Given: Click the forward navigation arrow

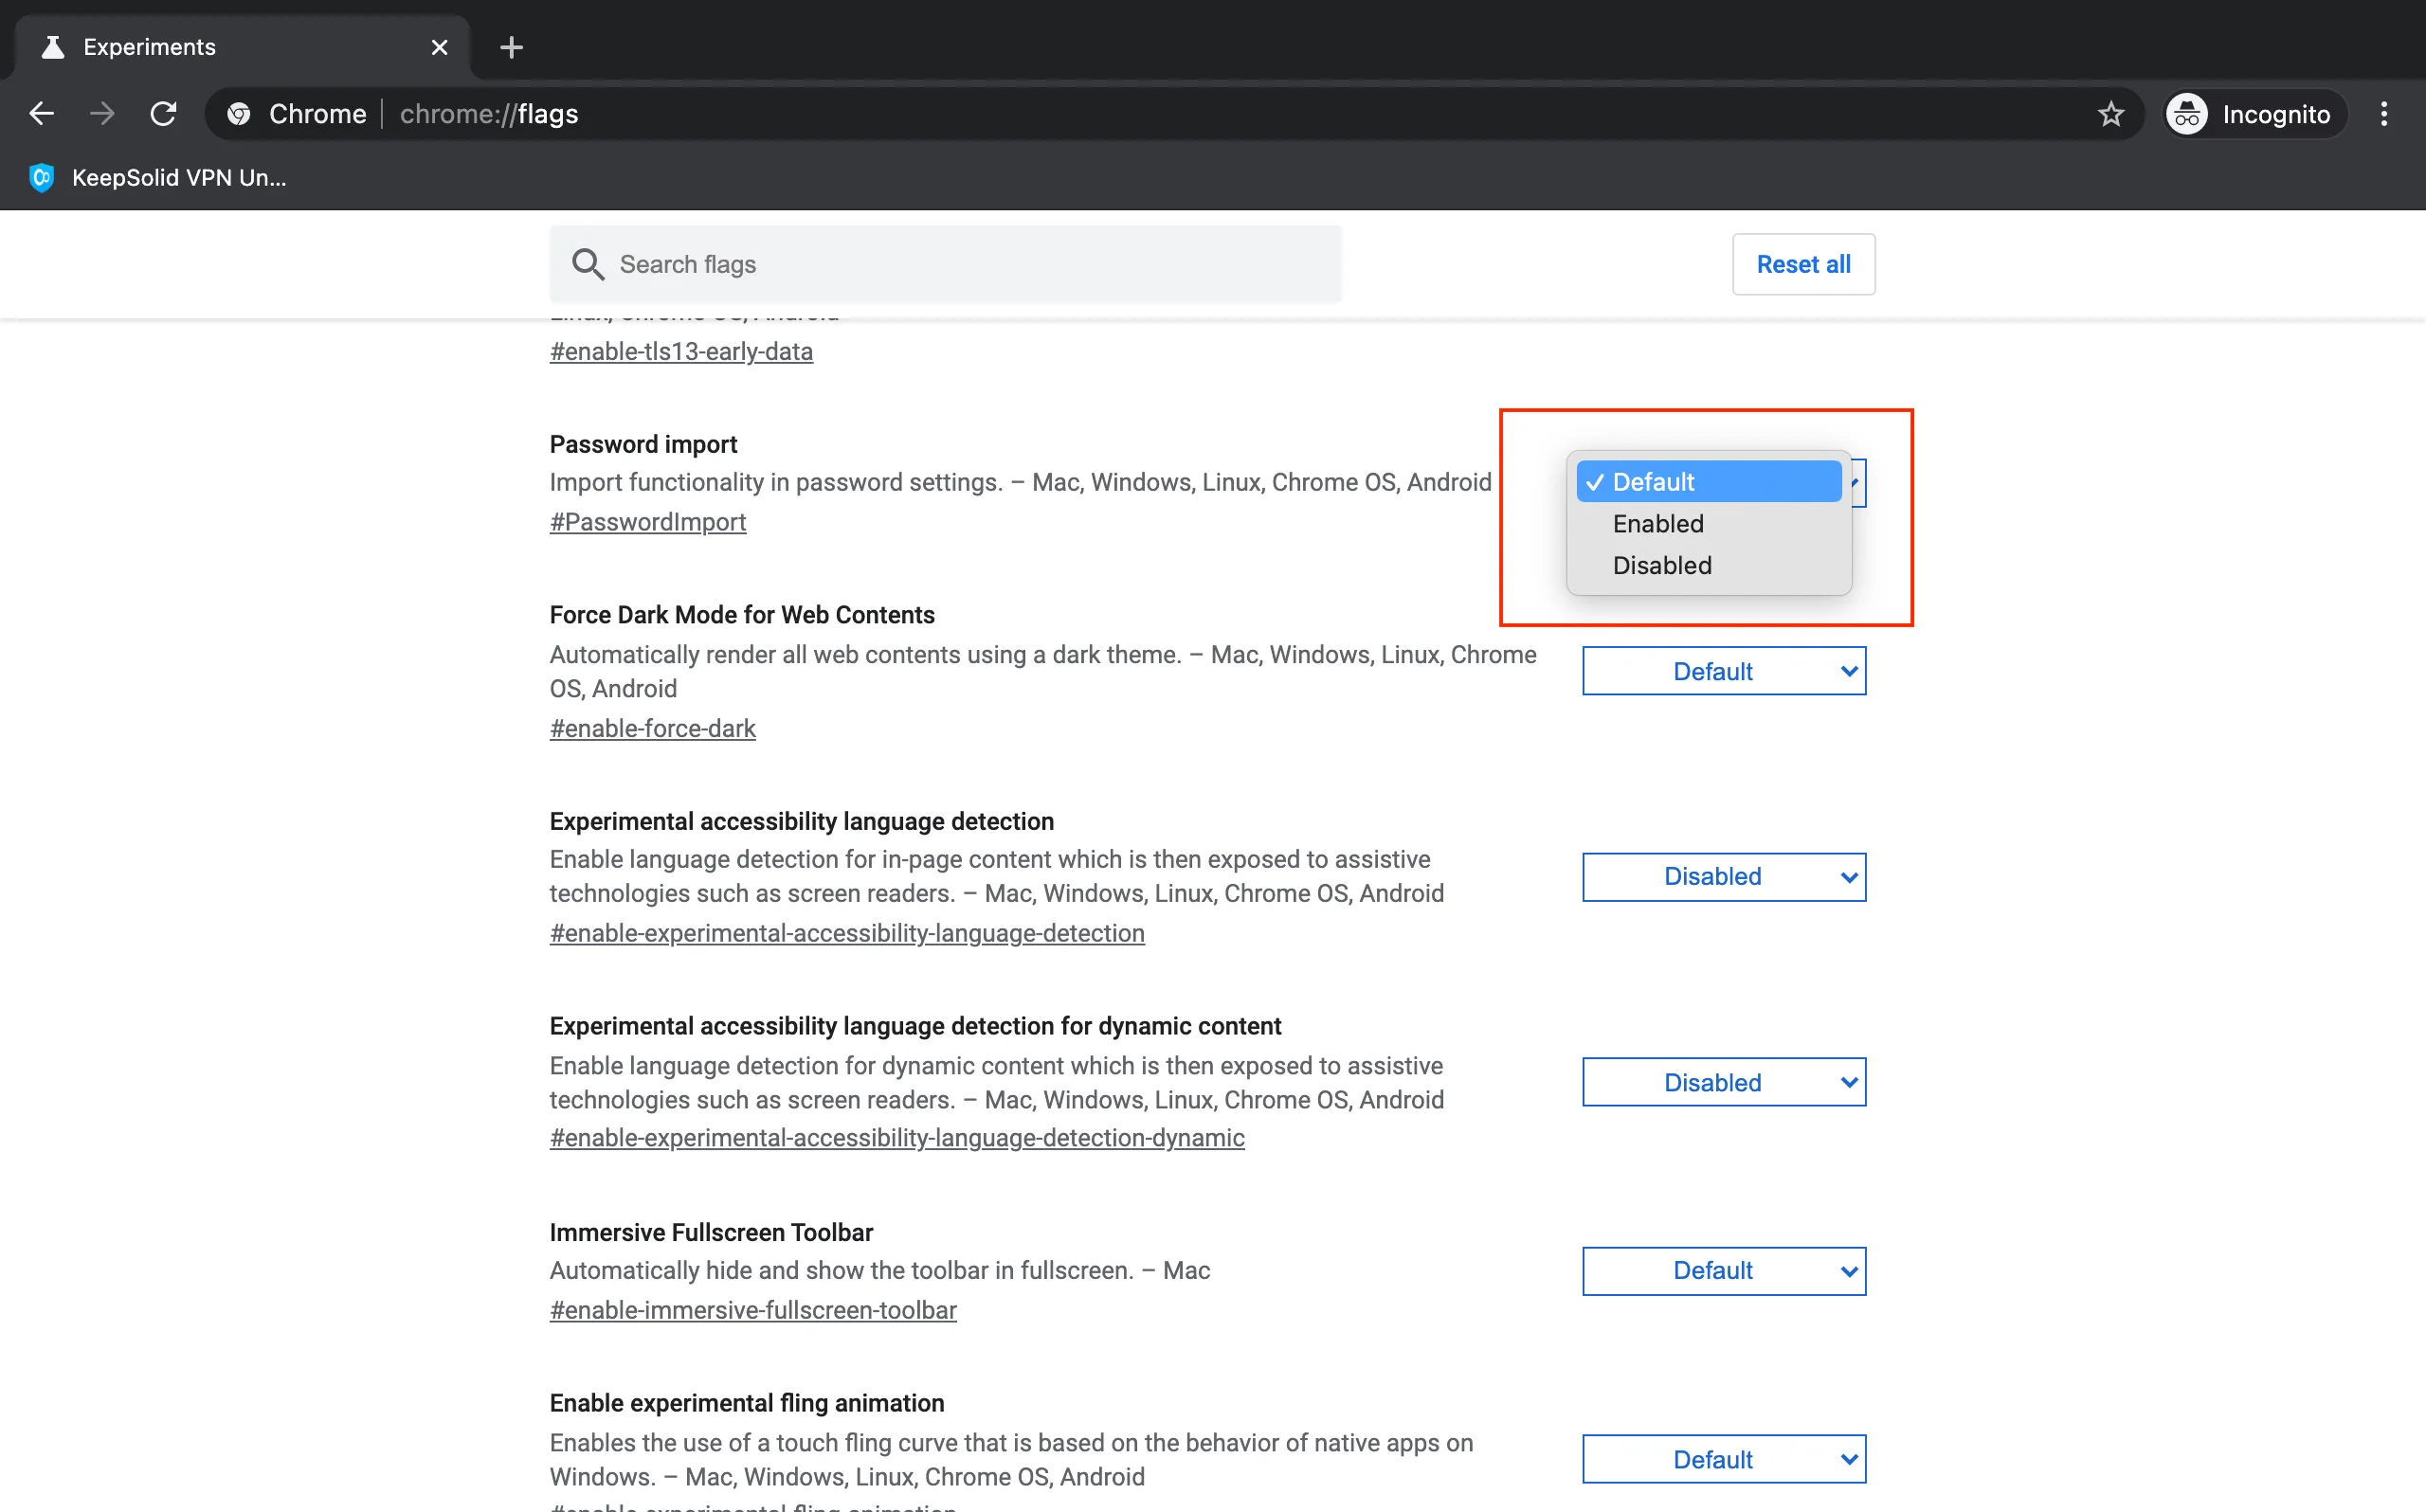Looking at the screenshot, I should (102, 114).
